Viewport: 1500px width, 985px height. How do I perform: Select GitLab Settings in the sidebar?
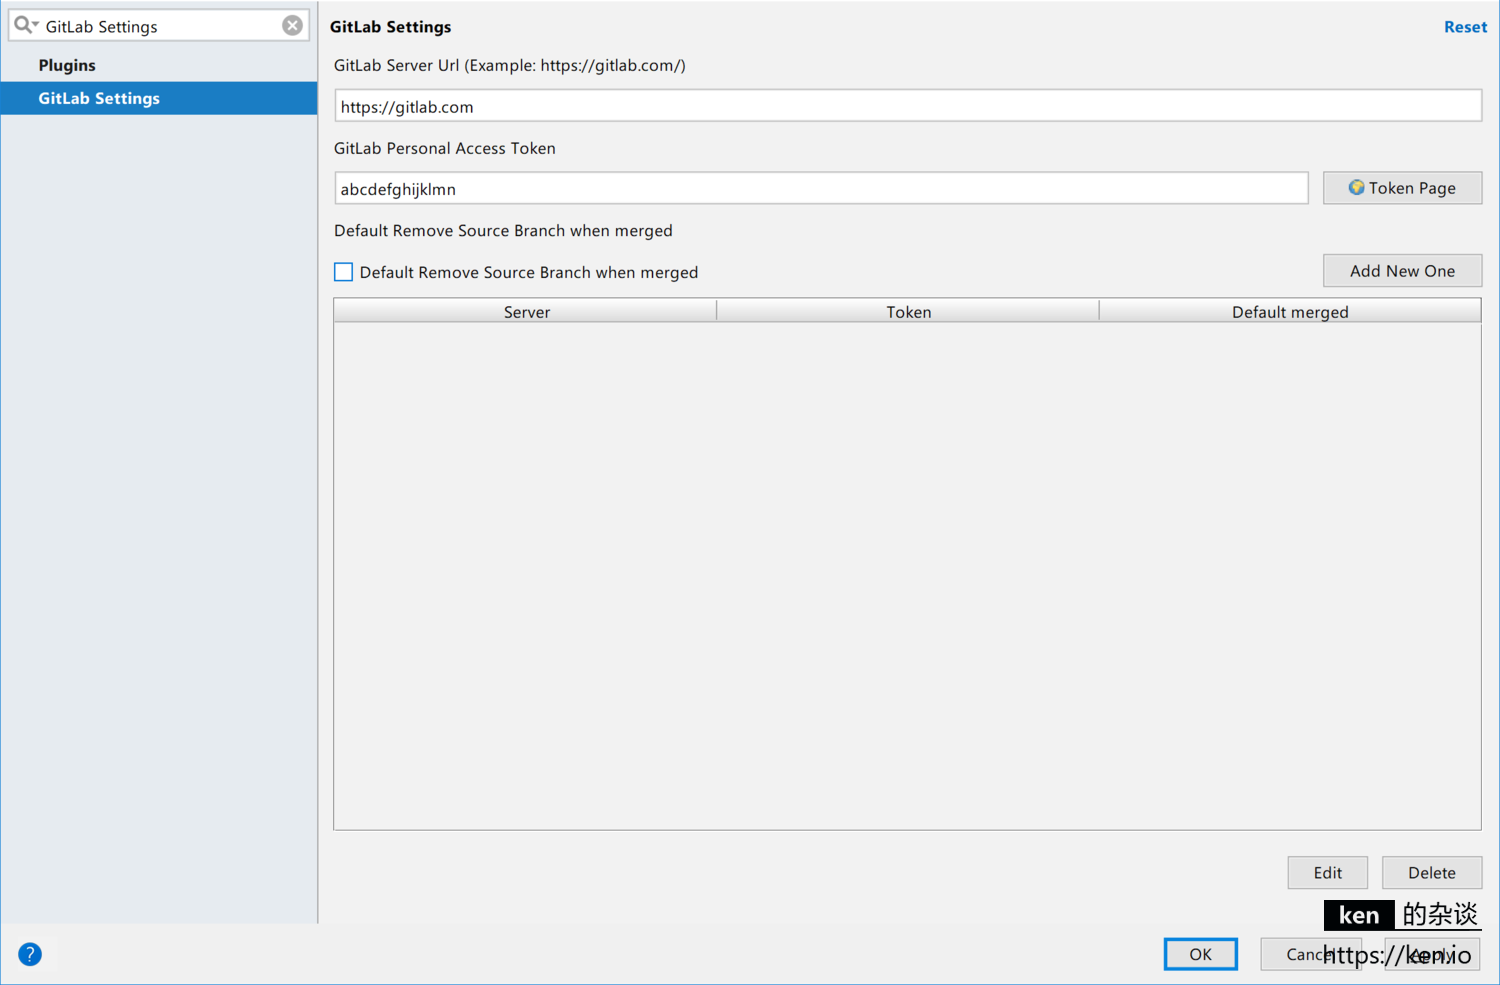tap(159, 98)
